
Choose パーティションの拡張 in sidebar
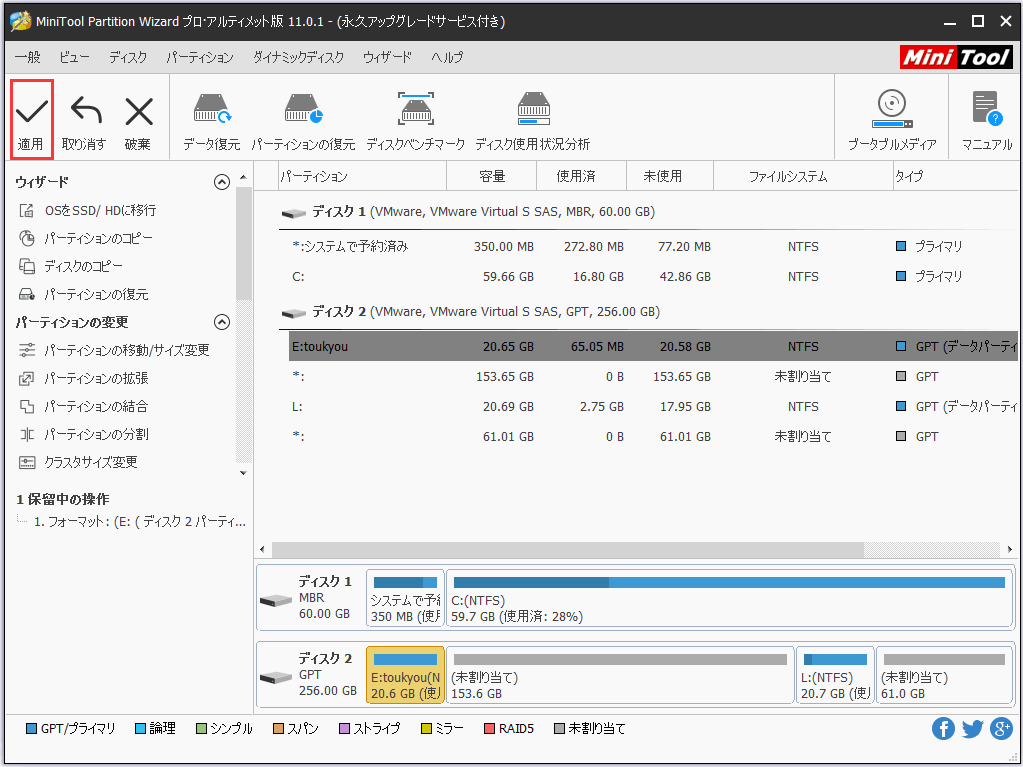pyautogui.click(x=84, y=379)
